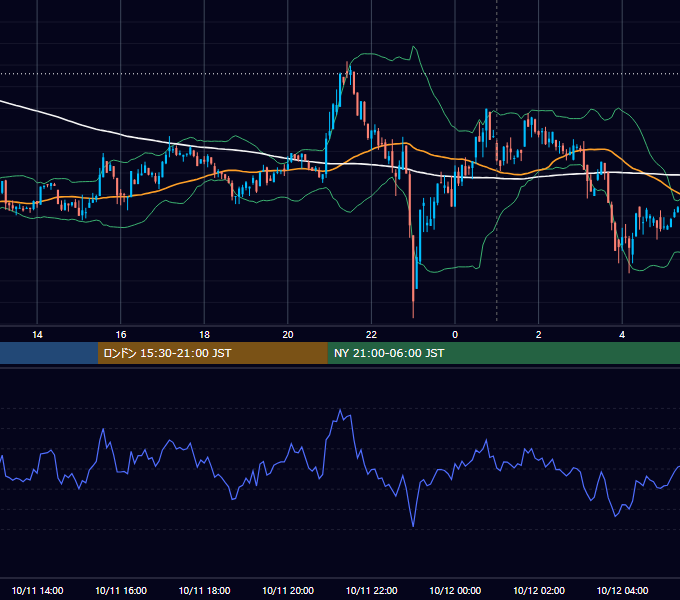Viewport: 680px width, 600px height.
Task: Click the hour label 22 on upper axis
Action: click(371, 335)
